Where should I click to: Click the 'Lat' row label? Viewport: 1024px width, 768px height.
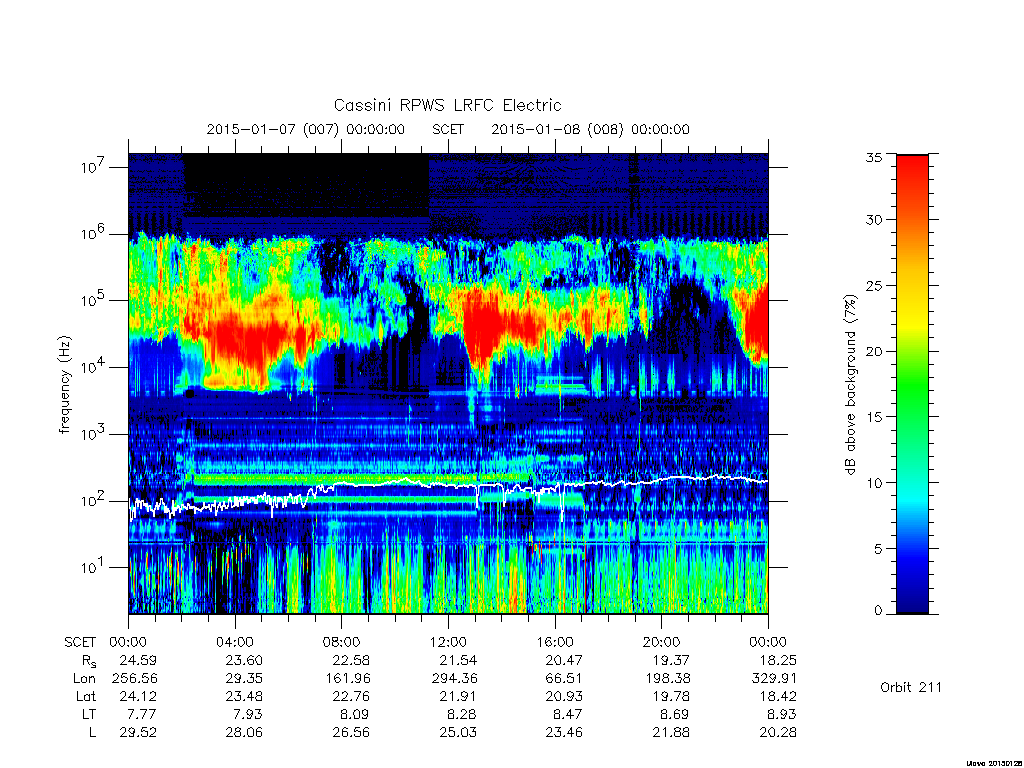point(86,696)
